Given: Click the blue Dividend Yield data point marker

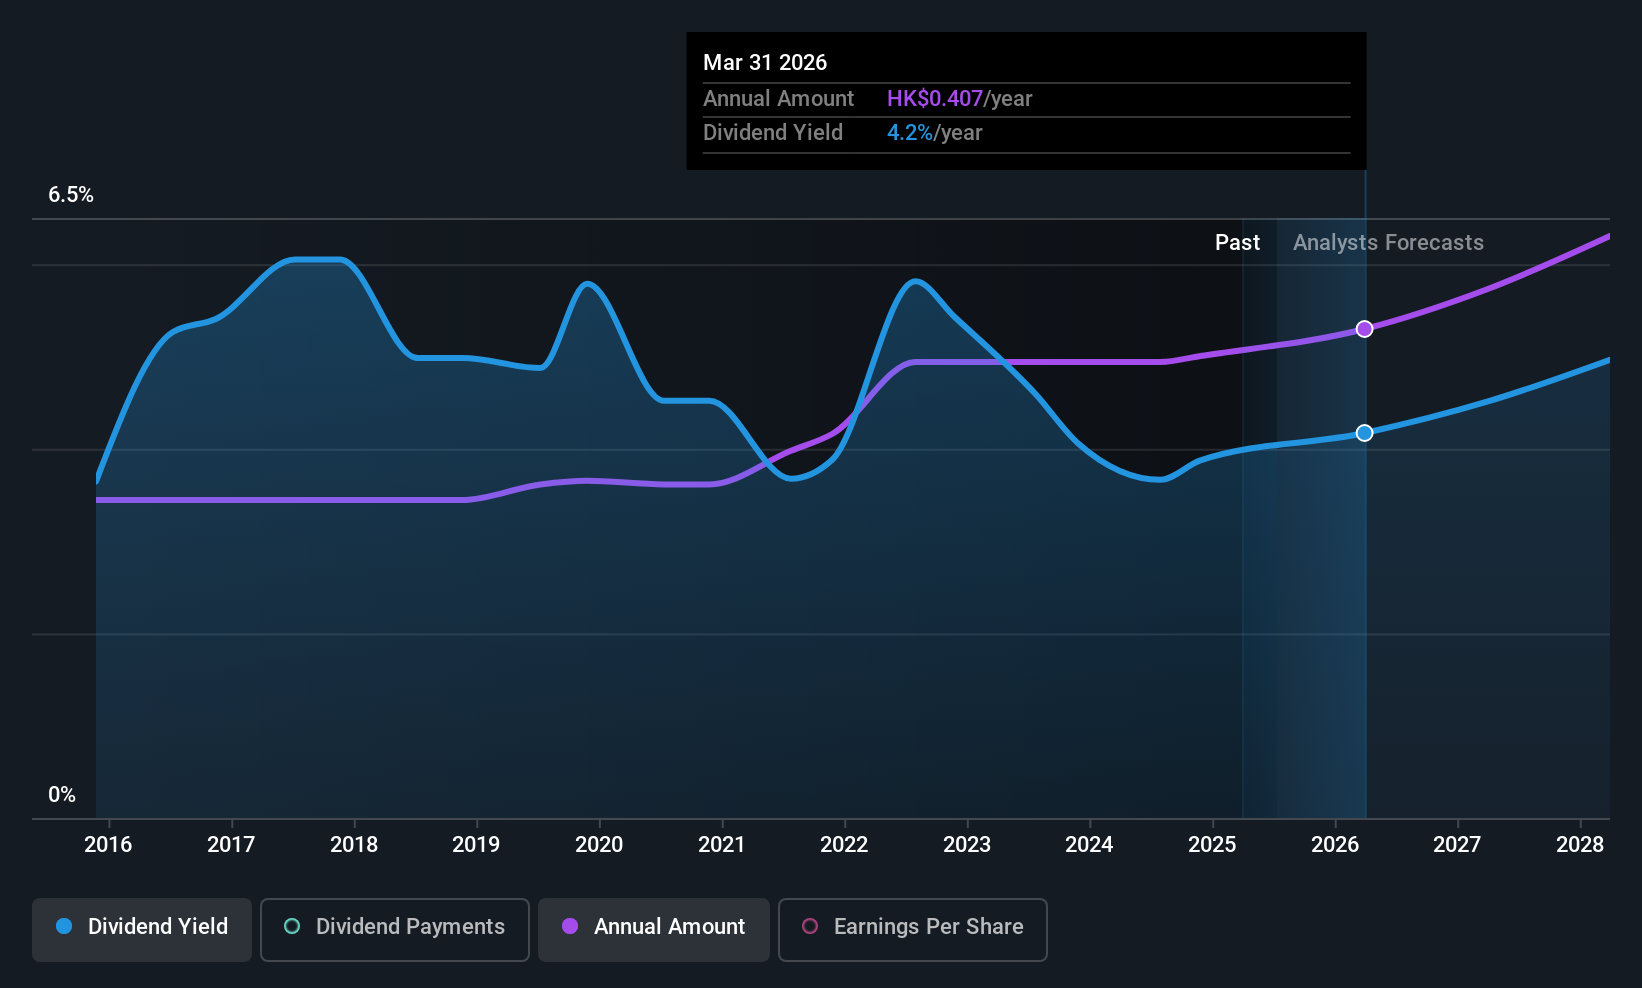Looking at the screenshot, I should (x=1364, y=433).
